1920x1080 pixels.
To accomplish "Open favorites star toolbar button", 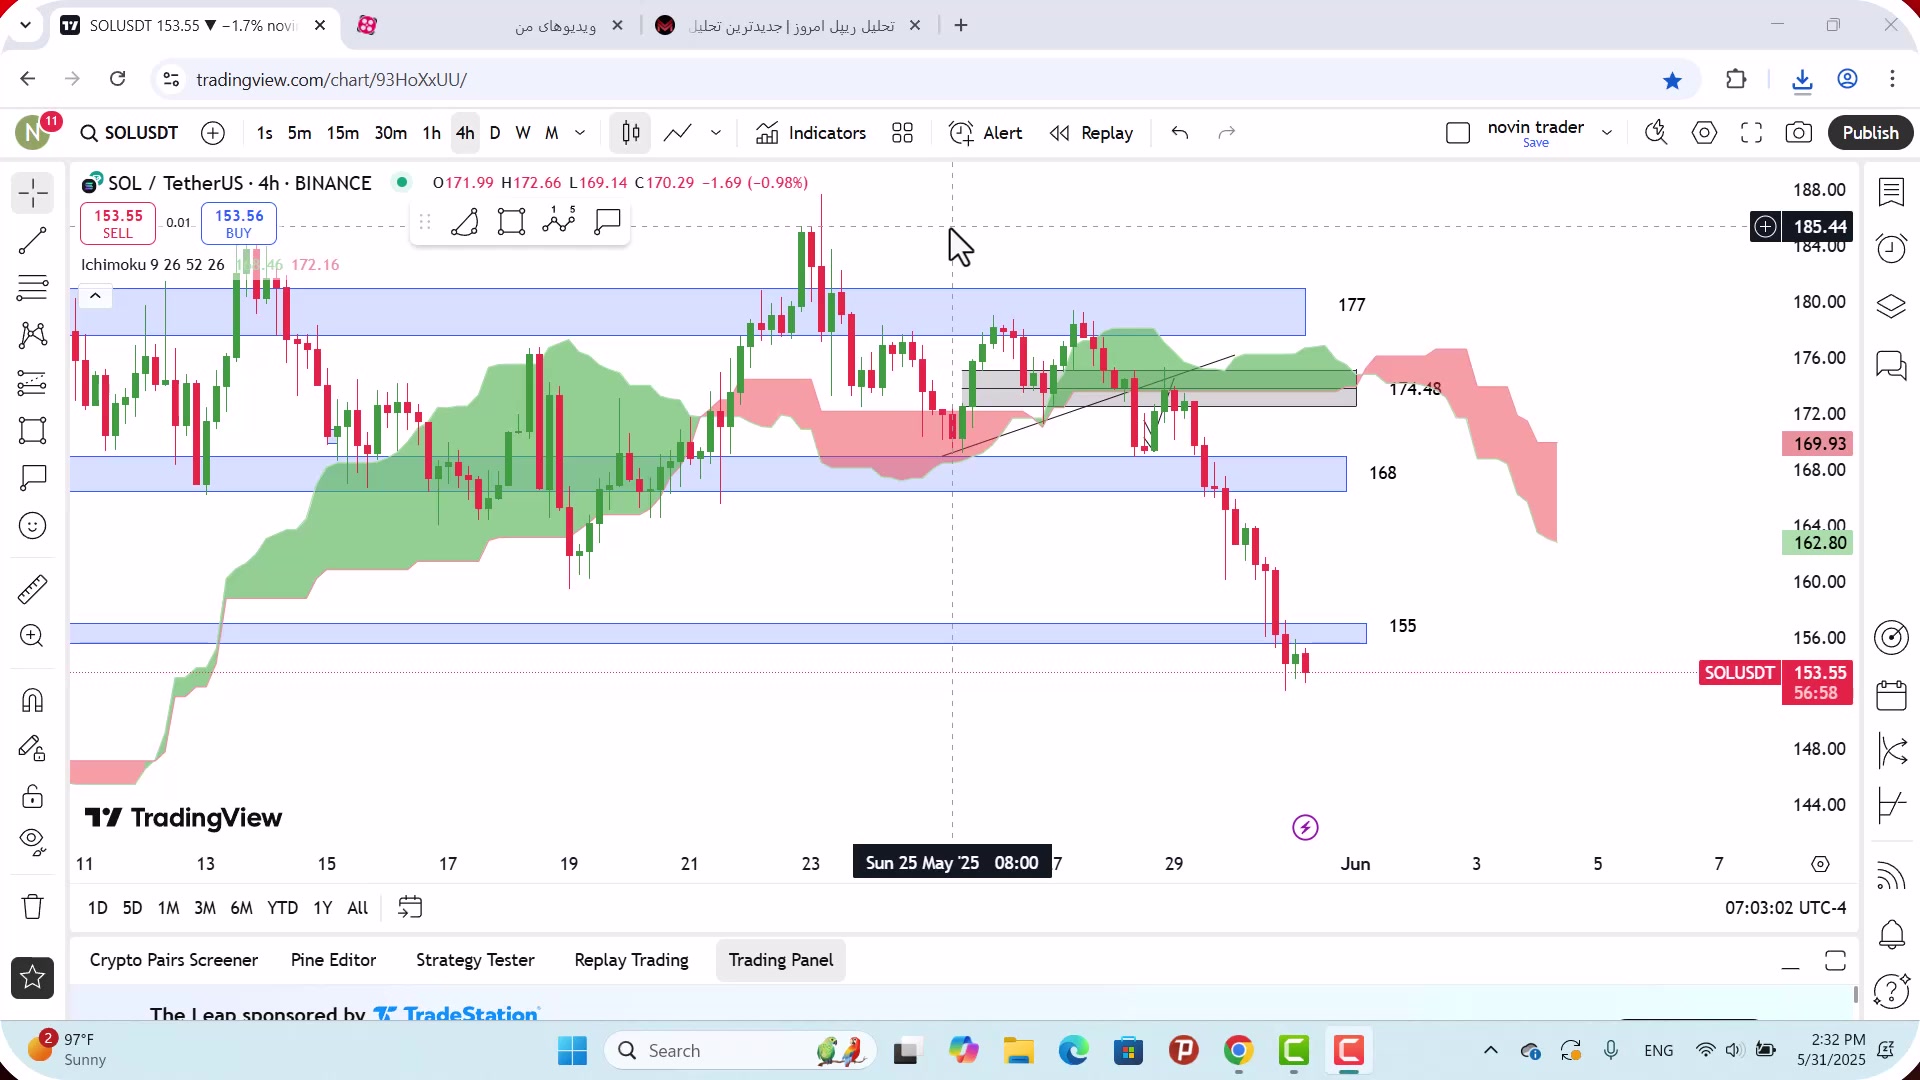I will (x=33, y=978).
